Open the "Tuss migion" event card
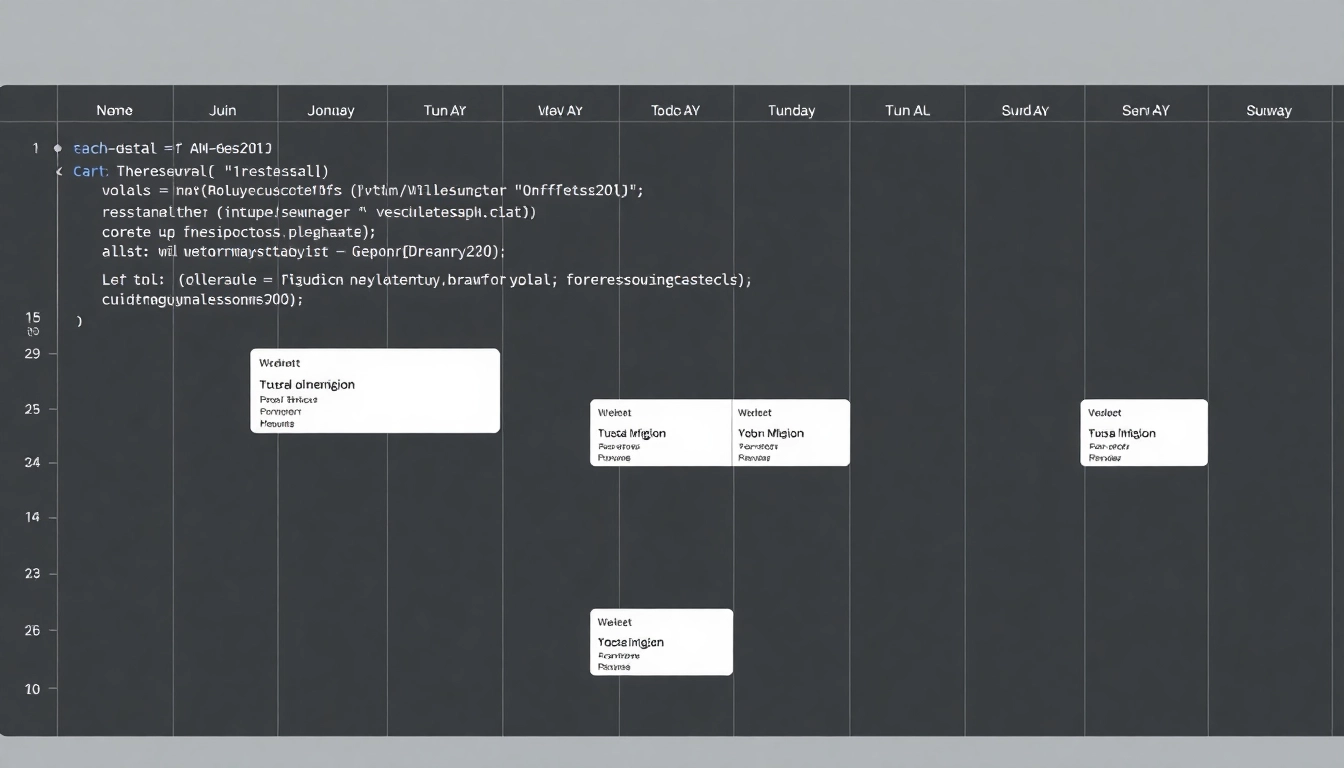This screenshot has height=768, width=1344. click(1144, 433)
